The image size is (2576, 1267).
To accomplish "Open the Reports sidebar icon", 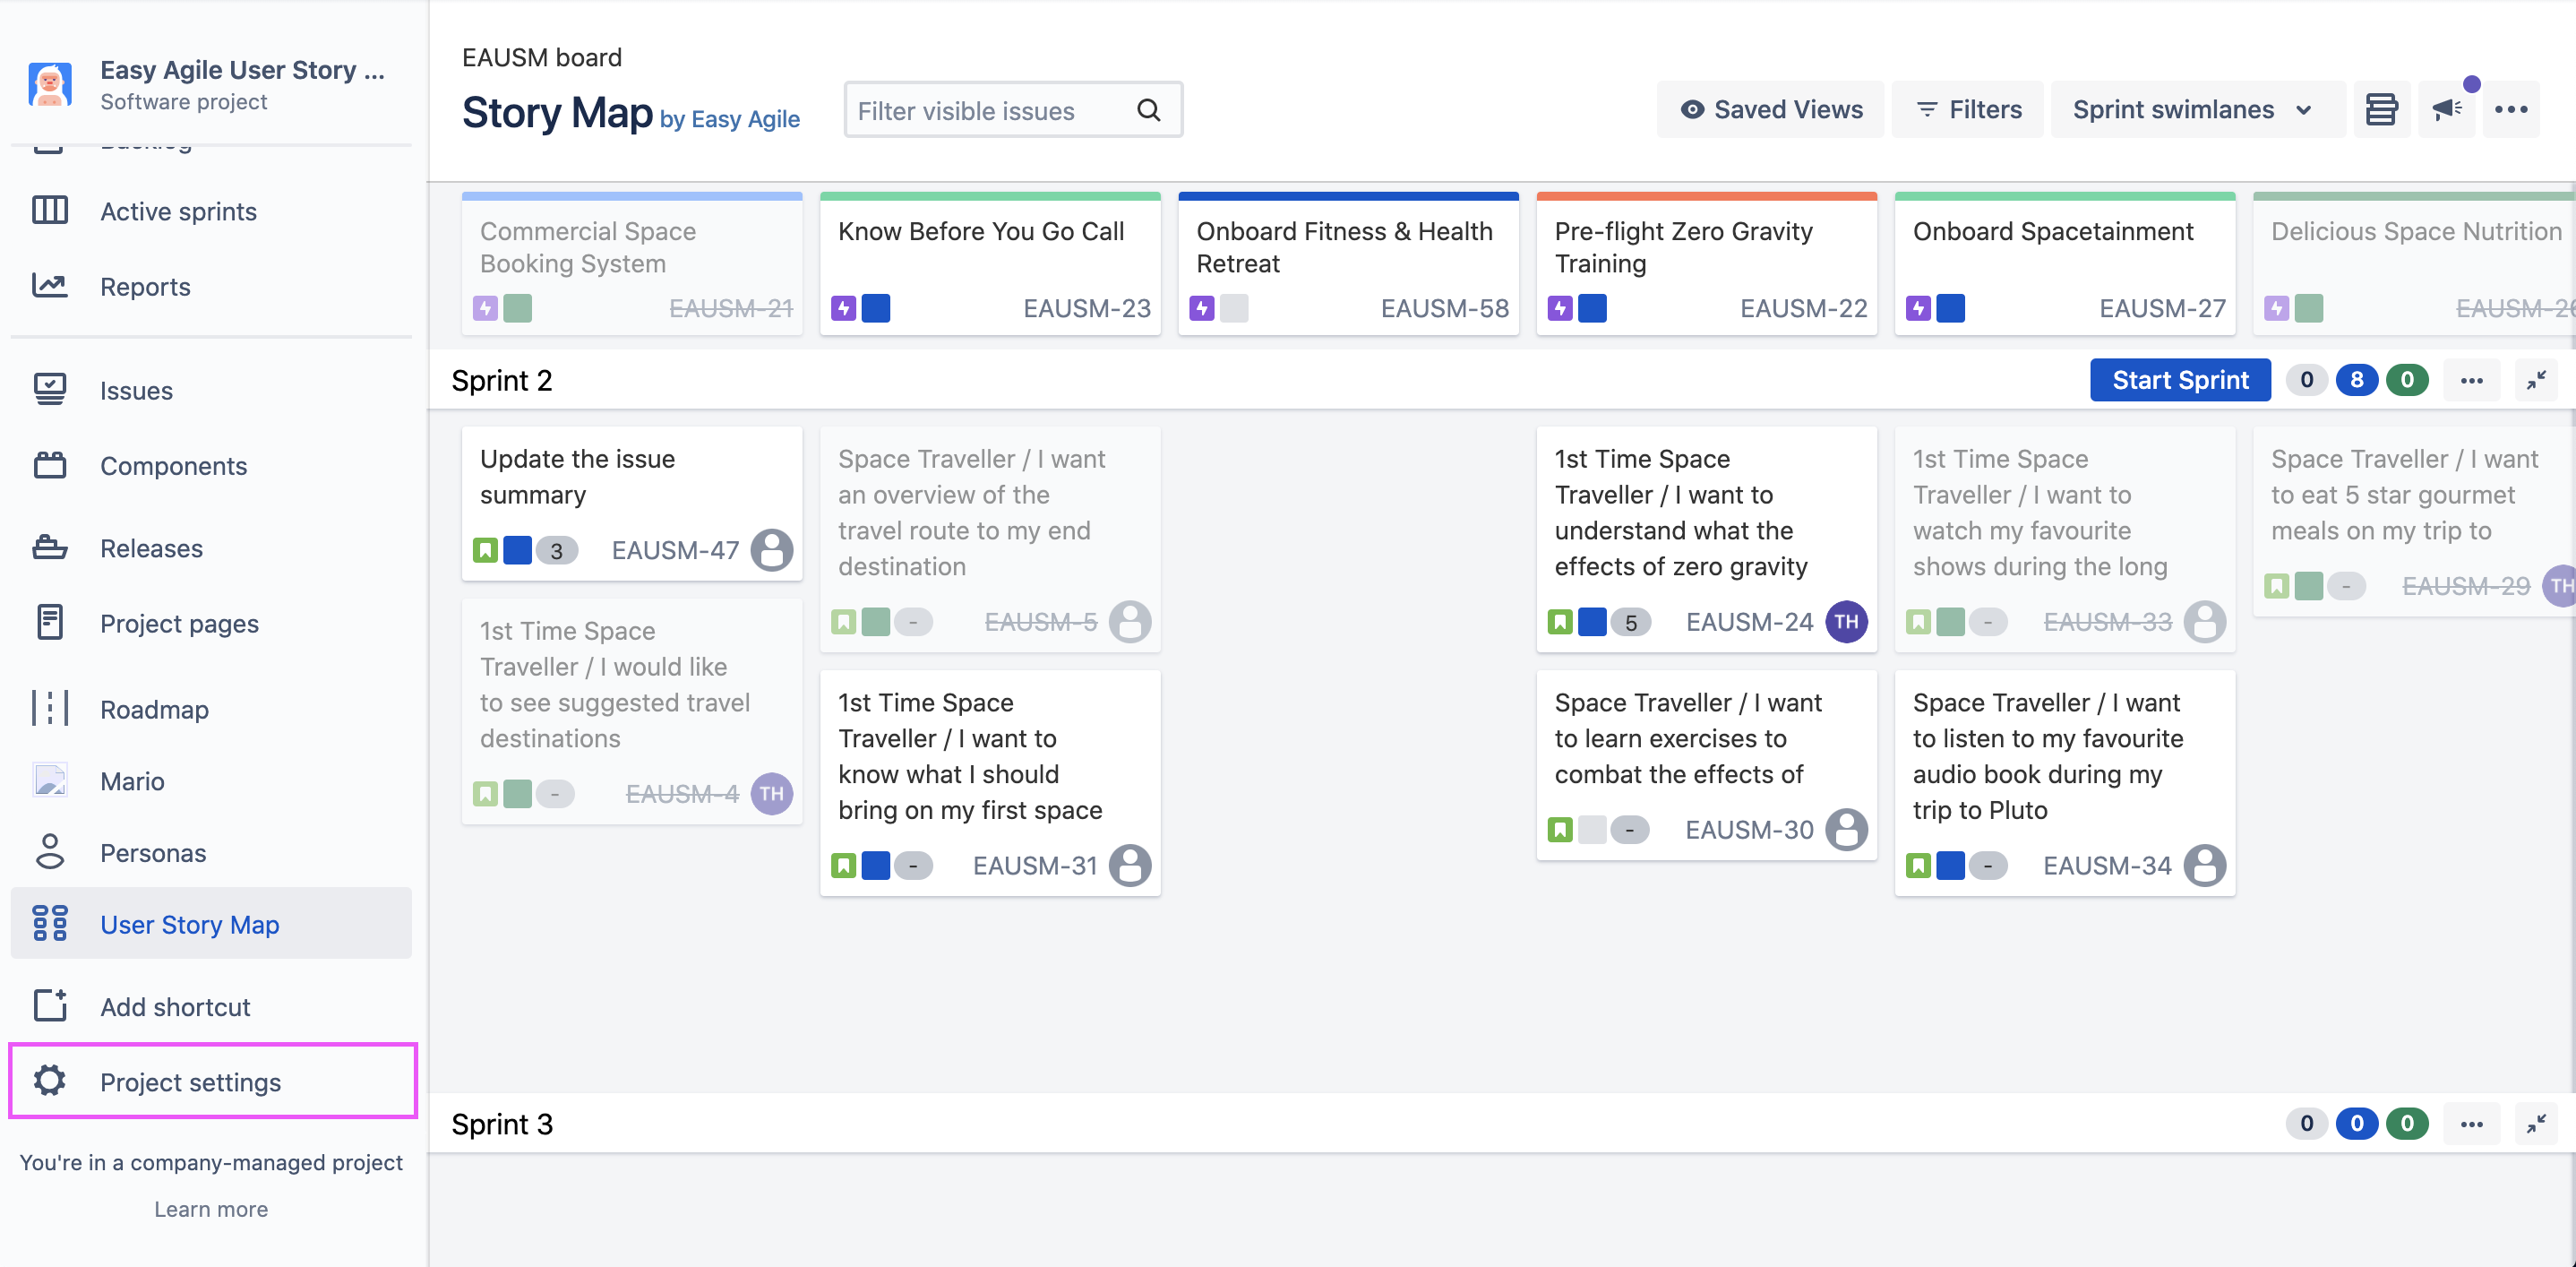I will (49, 286).
